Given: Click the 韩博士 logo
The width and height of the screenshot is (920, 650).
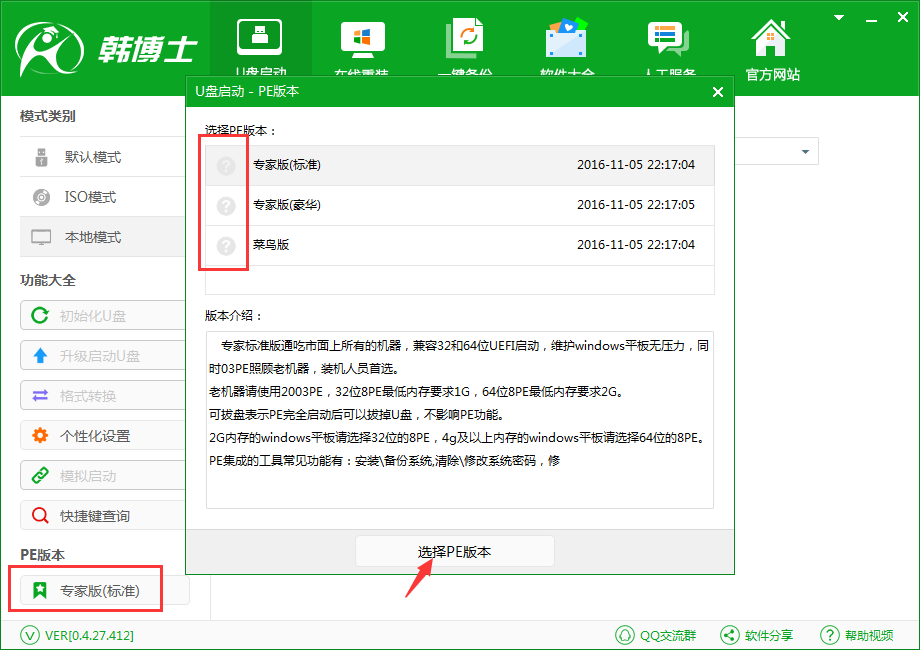Looking at the screenshot, I should point(105,47).
